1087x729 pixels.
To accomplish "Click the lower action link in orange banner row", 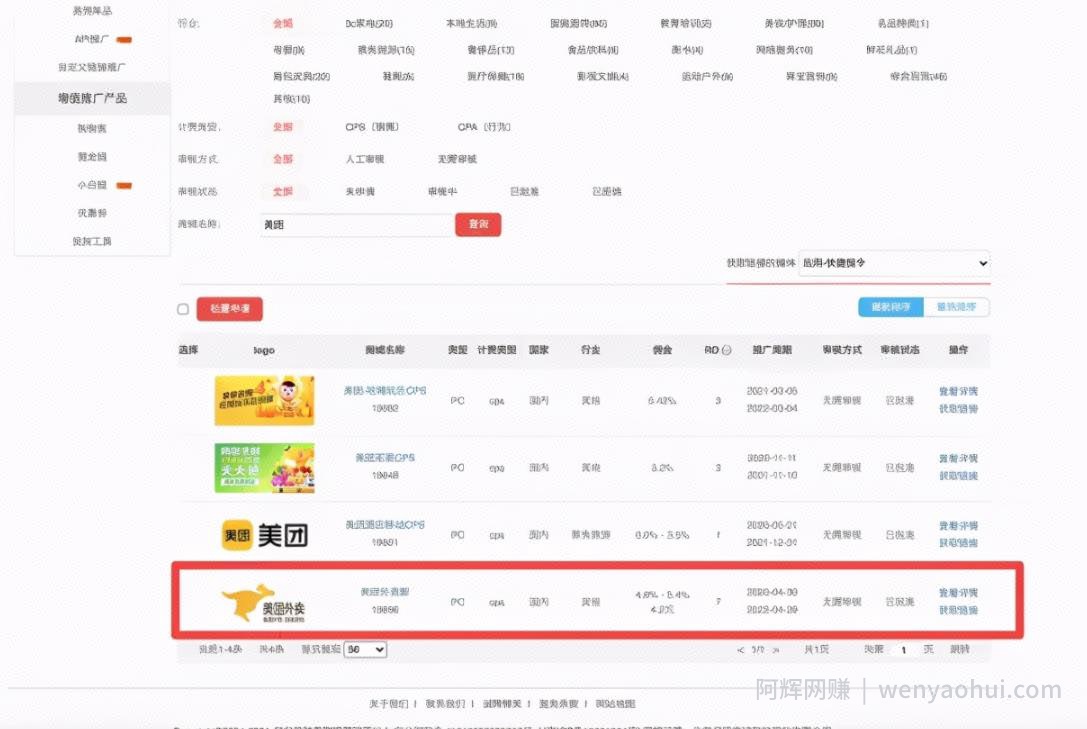I will click(958, 409).
